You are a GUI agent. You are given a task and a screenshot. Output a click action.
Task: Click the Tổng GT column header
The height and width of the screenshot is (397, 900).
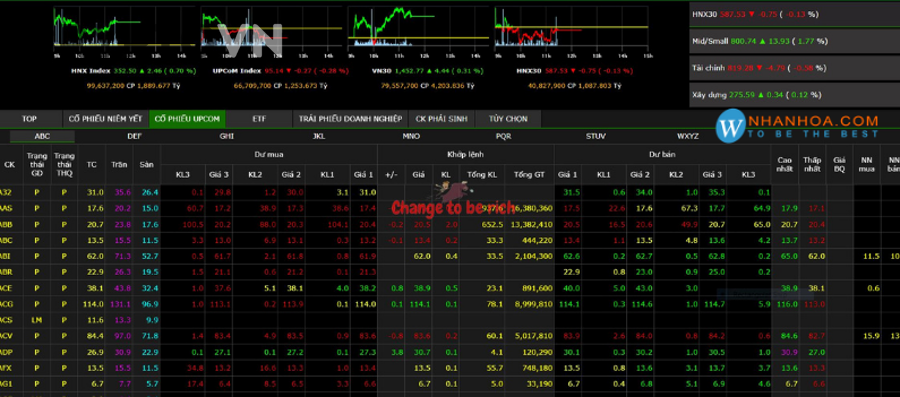click(529, 174)
